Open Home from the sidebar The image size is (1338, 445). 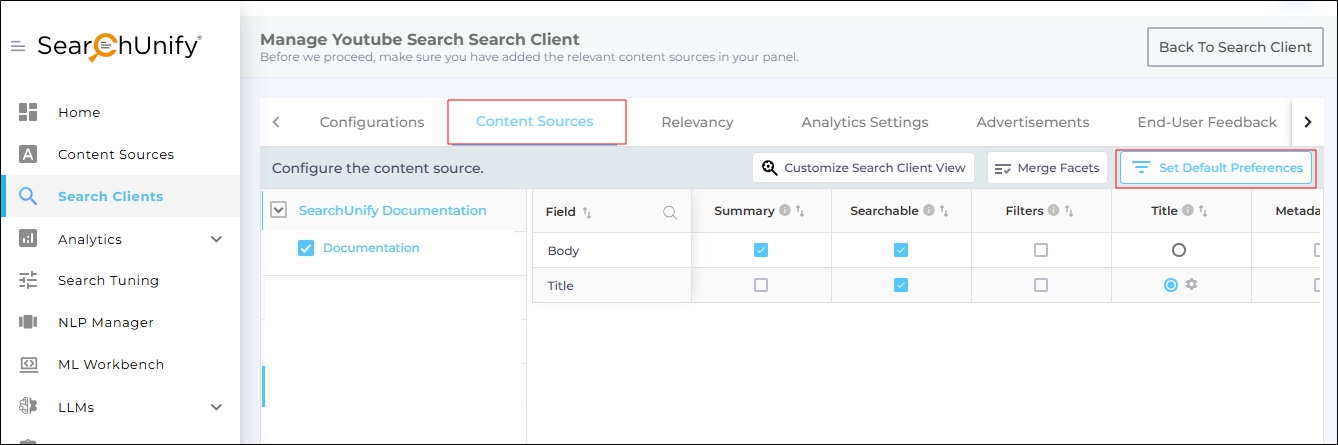[79, 112]
